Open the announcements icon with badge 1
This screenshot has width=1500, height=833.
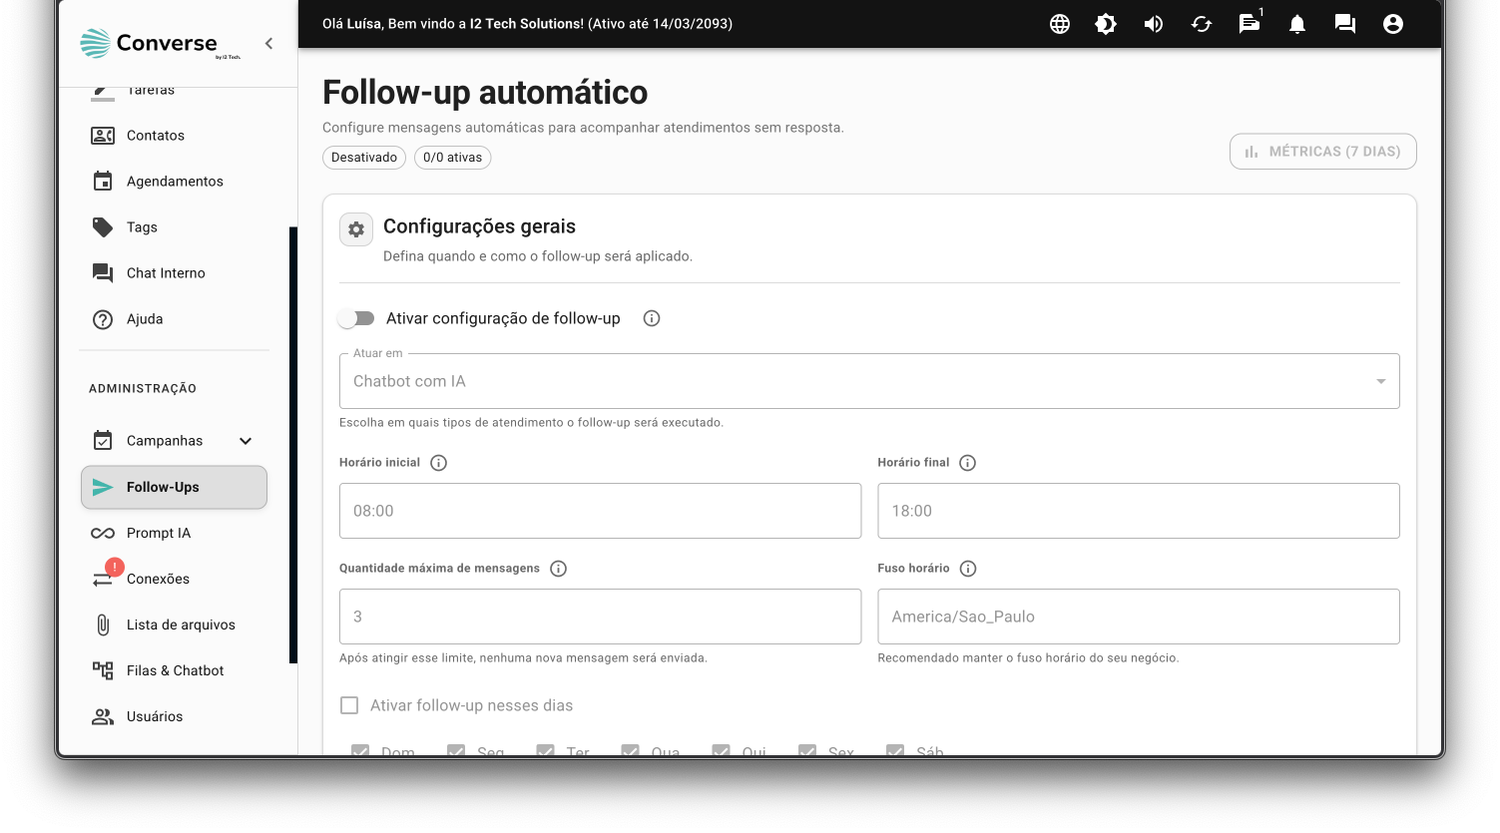pyautogui.click(x=1250, y=23)
